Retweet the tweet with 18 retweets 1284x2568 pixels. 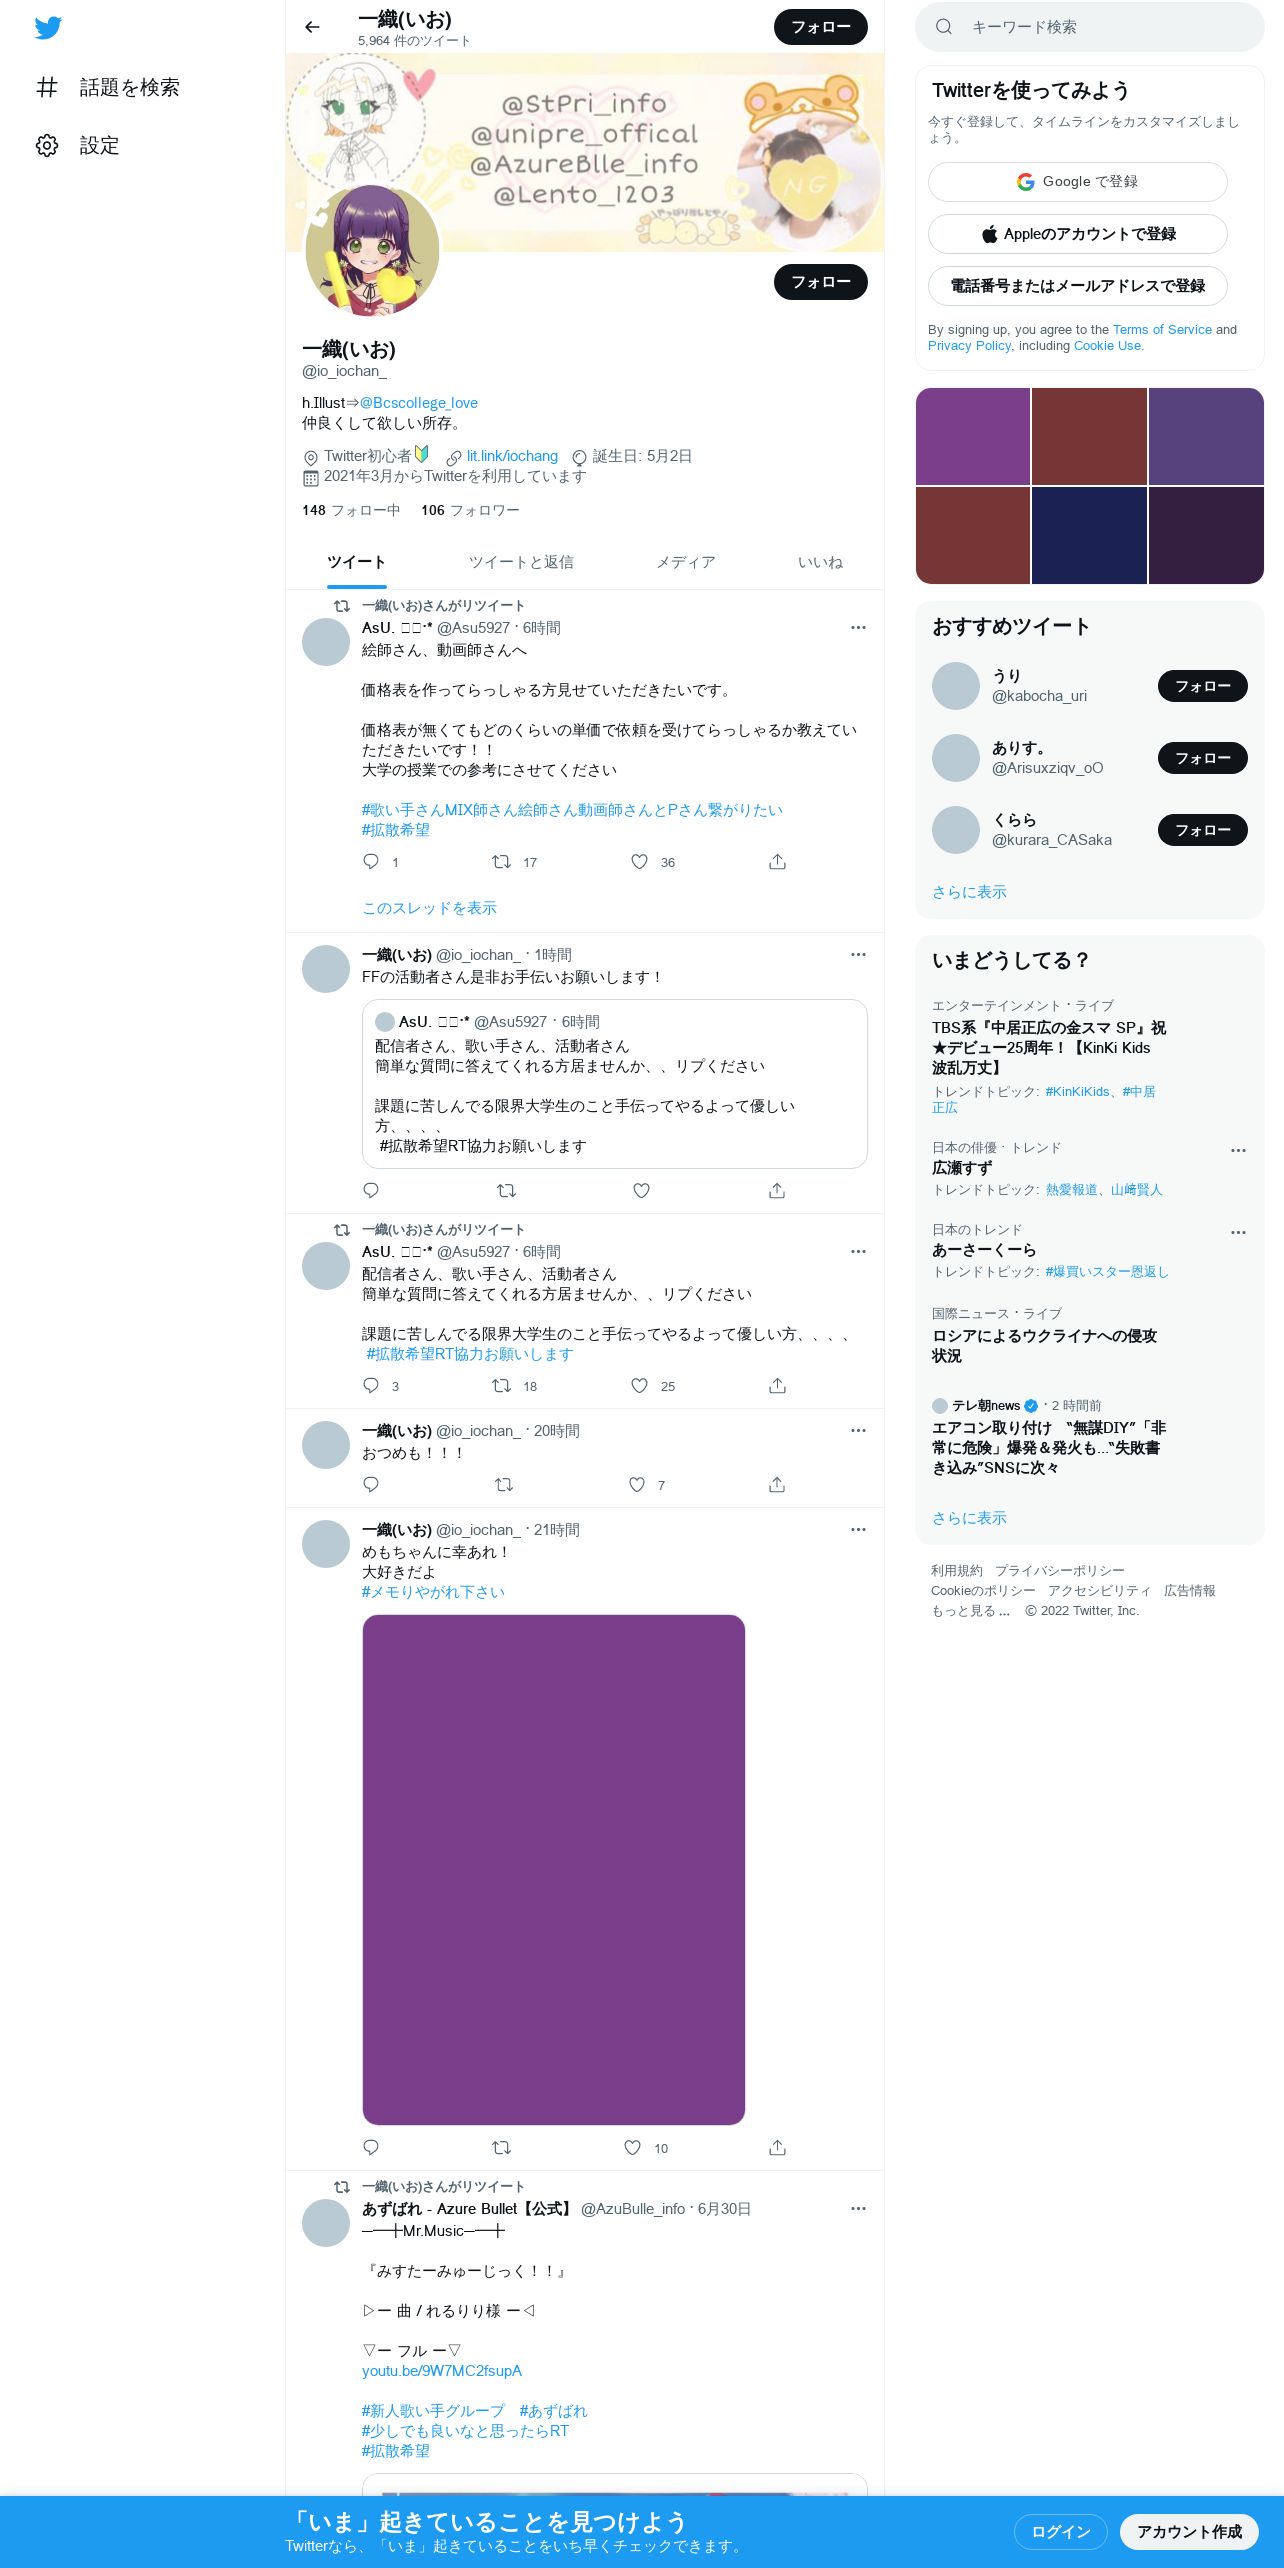(502, 1385)
